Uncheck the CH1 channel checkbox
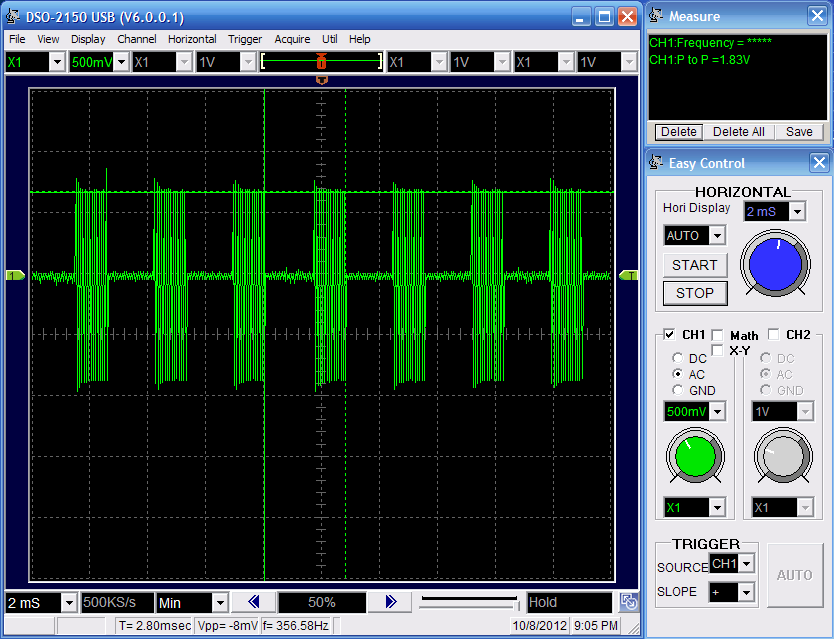Image resolution: width=834 pixels, height=639 pixels. tap(670, 335)
